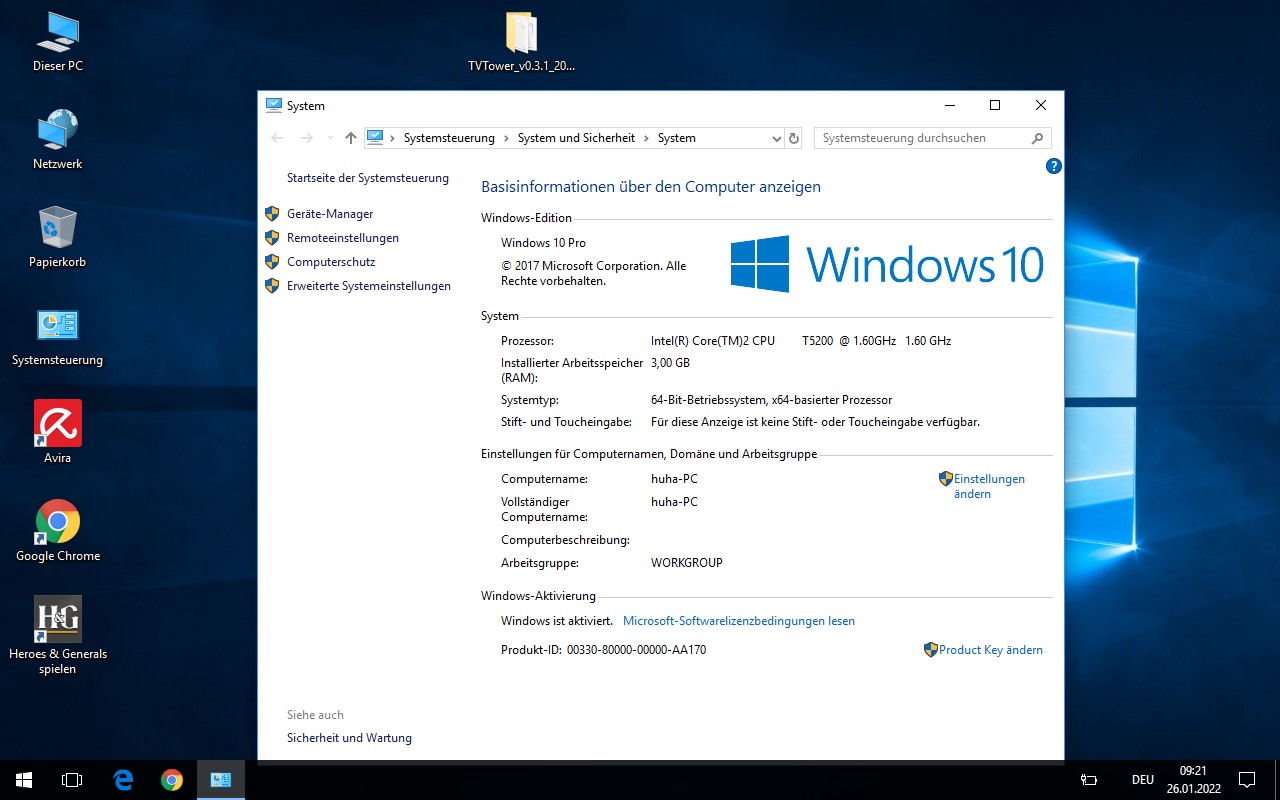Open the notification center icon
Screen dimensions: 1280x800
point(1247,780)
